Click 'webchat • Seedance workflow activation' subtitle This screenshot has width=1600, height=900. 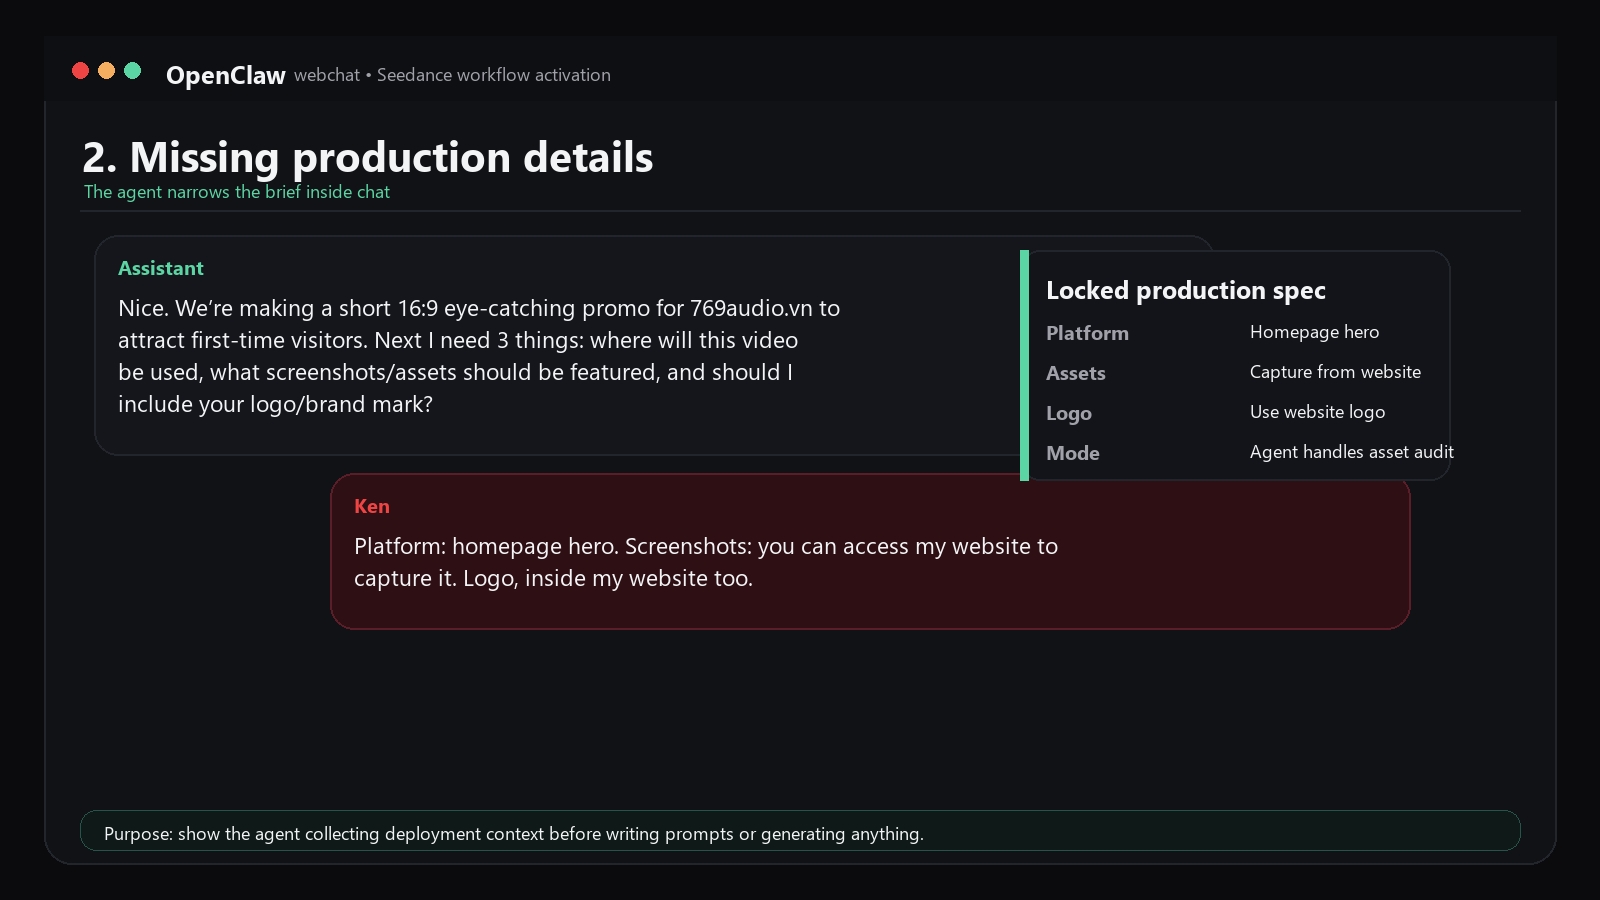coord(452,75)
